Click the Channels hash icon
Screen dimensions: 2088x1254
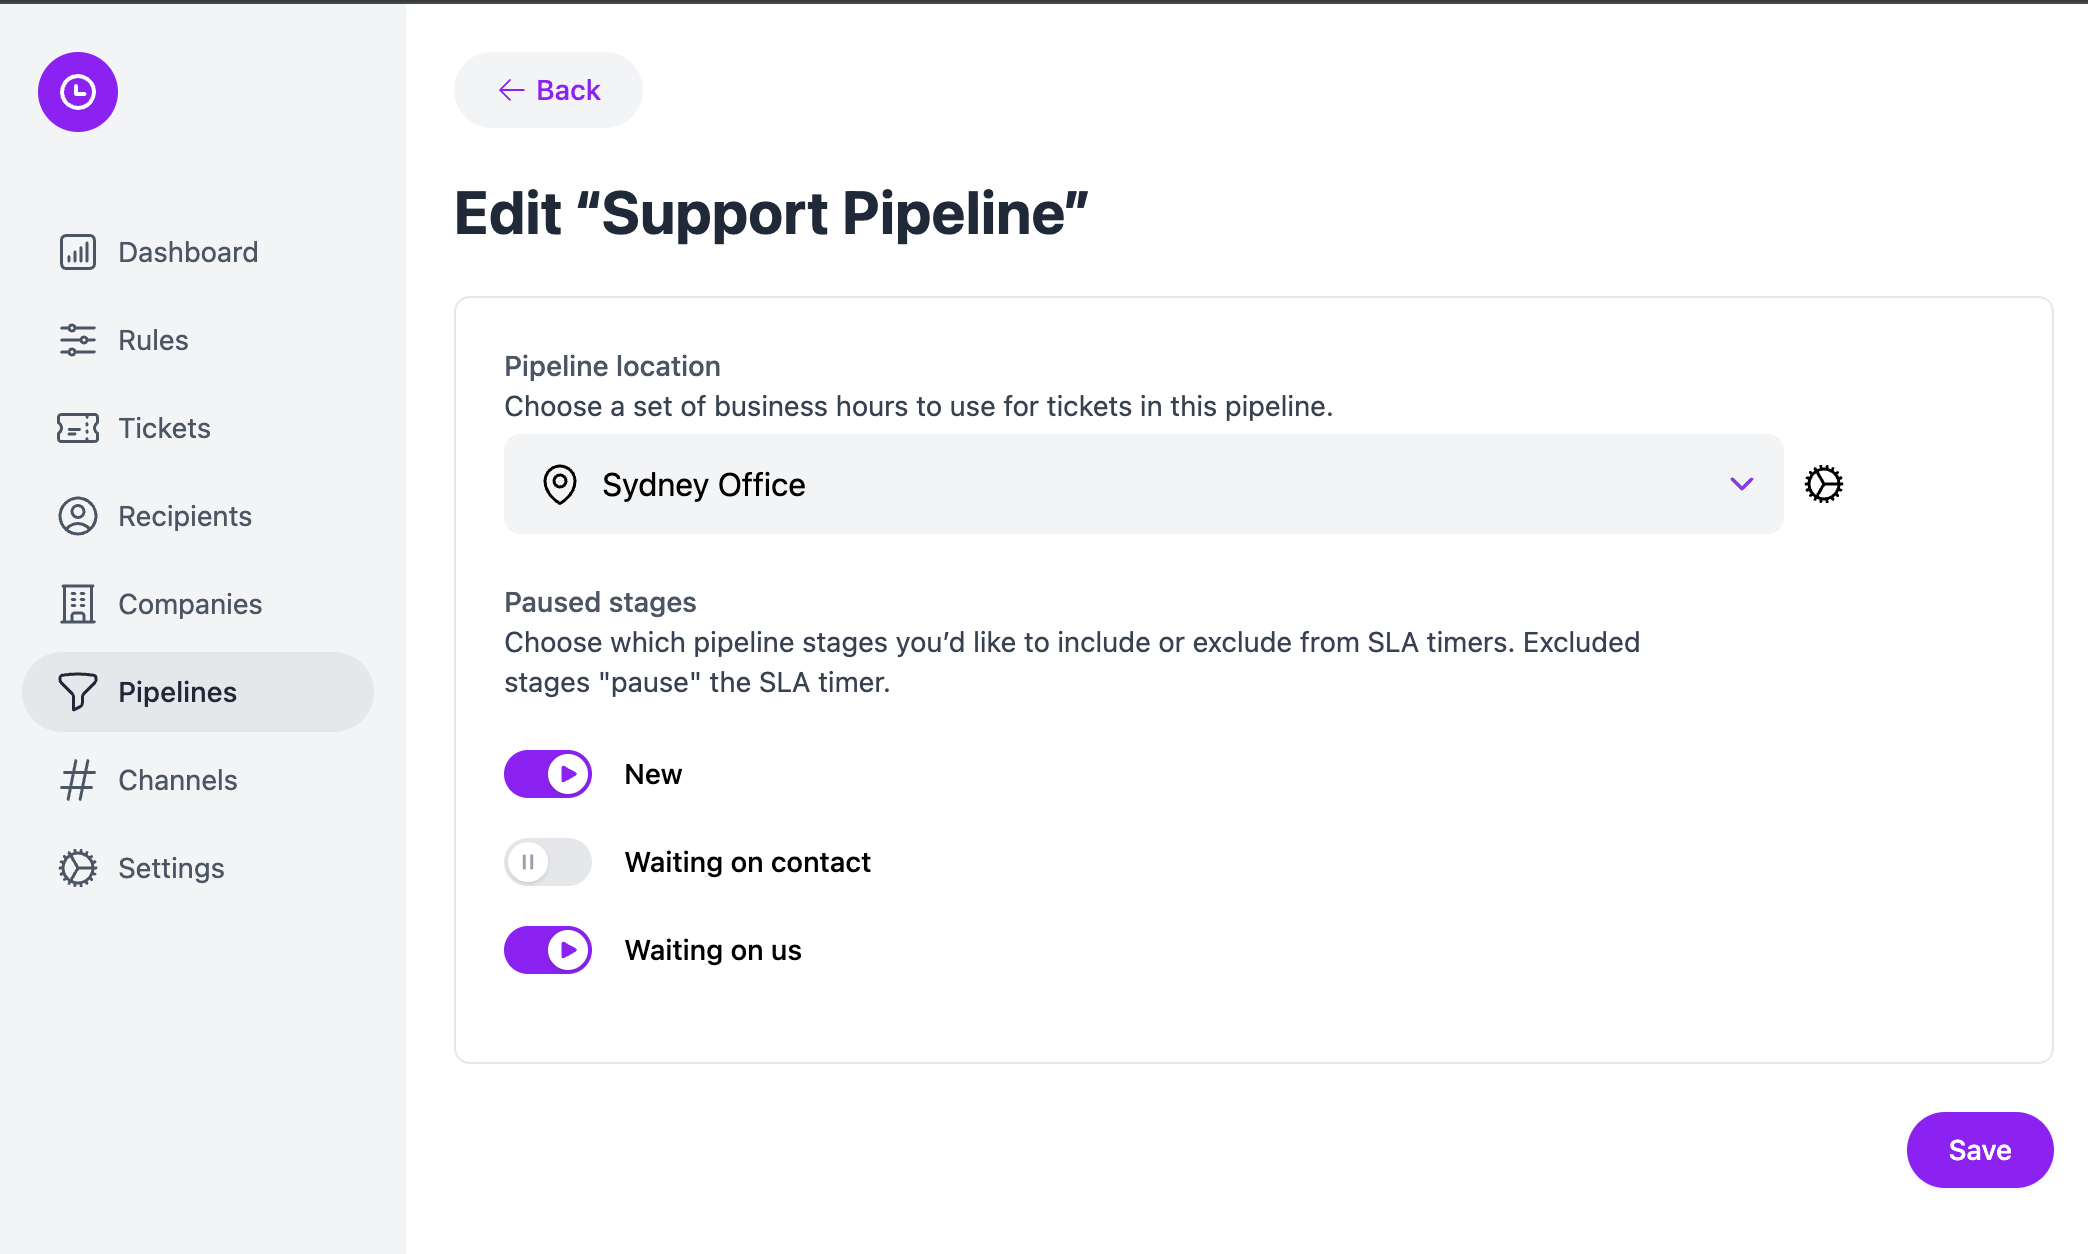click(78, 780)
